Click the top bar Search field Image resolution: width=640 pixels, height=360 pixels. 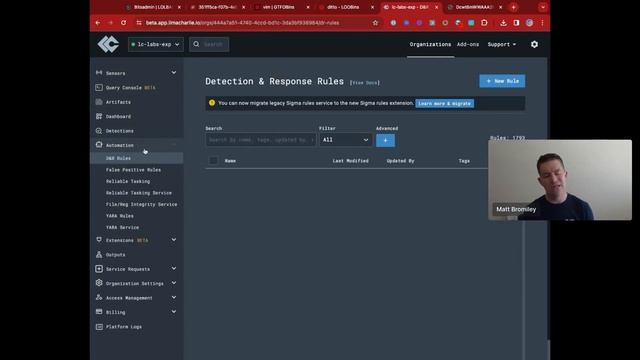(x=209, y=44)
